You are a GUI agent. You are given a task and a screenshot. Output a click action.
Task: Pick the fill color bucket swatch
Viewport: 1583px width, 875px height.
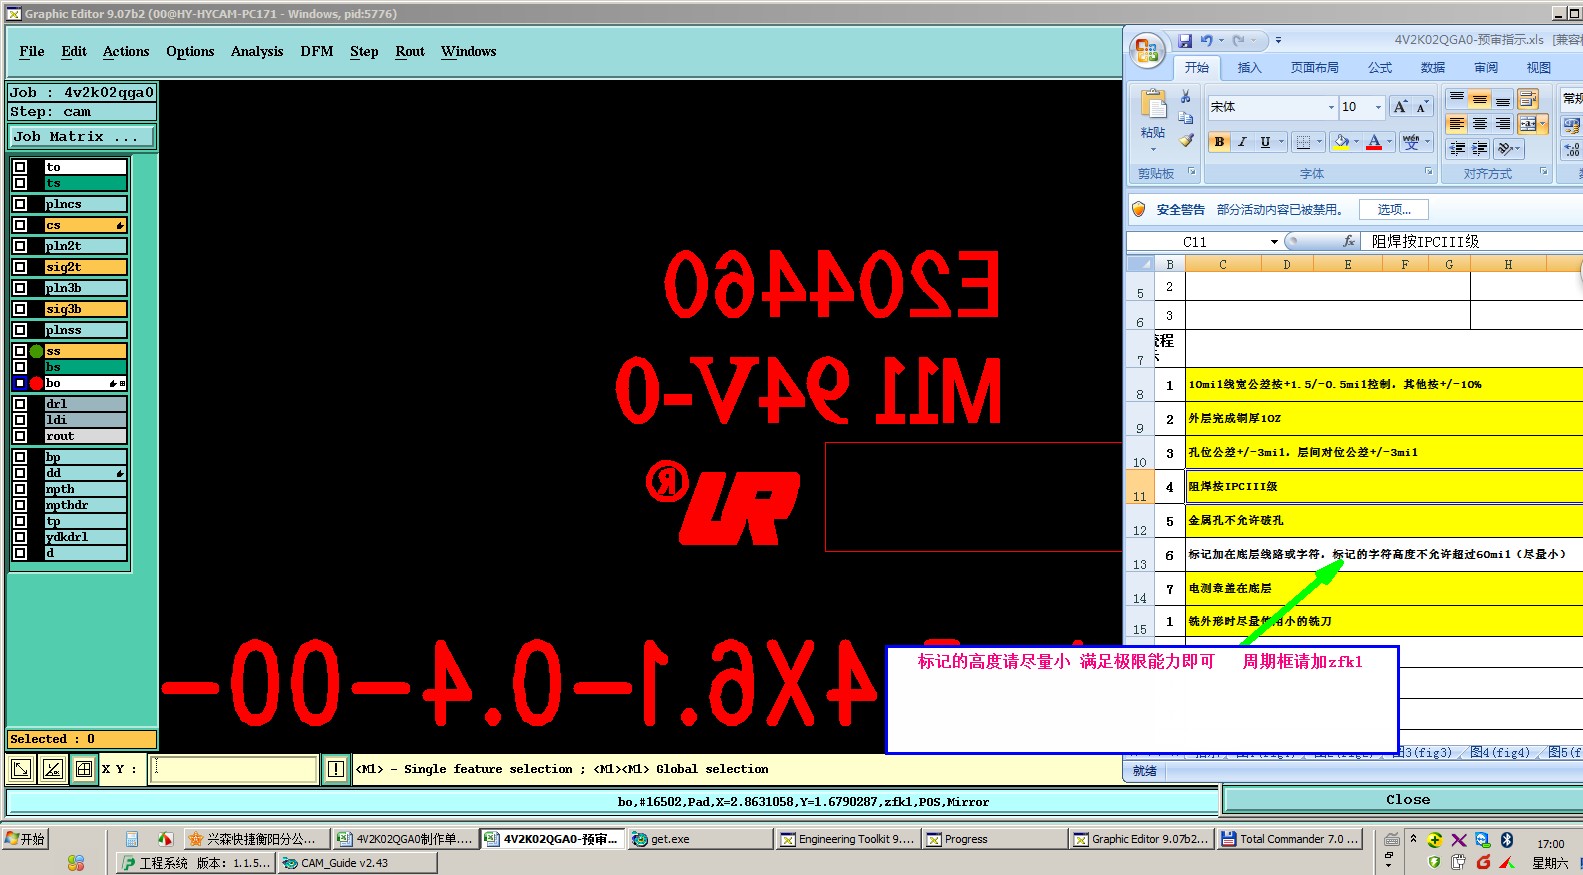coord(1341,142)
